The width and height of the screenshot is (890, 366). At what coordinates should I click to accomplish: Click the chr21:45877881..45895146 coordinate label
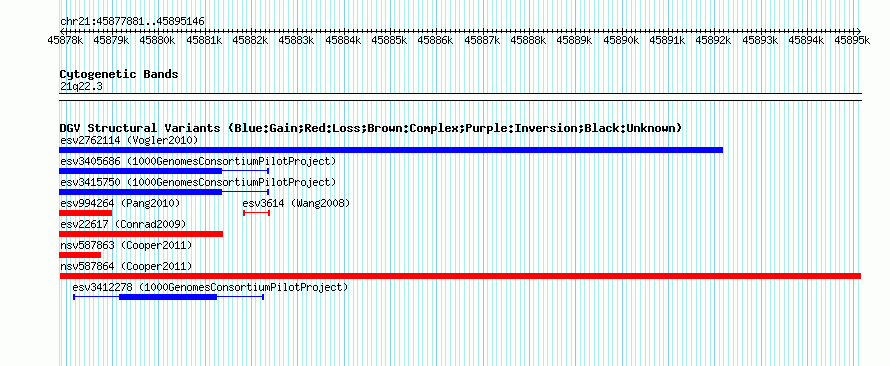(132, 21)
